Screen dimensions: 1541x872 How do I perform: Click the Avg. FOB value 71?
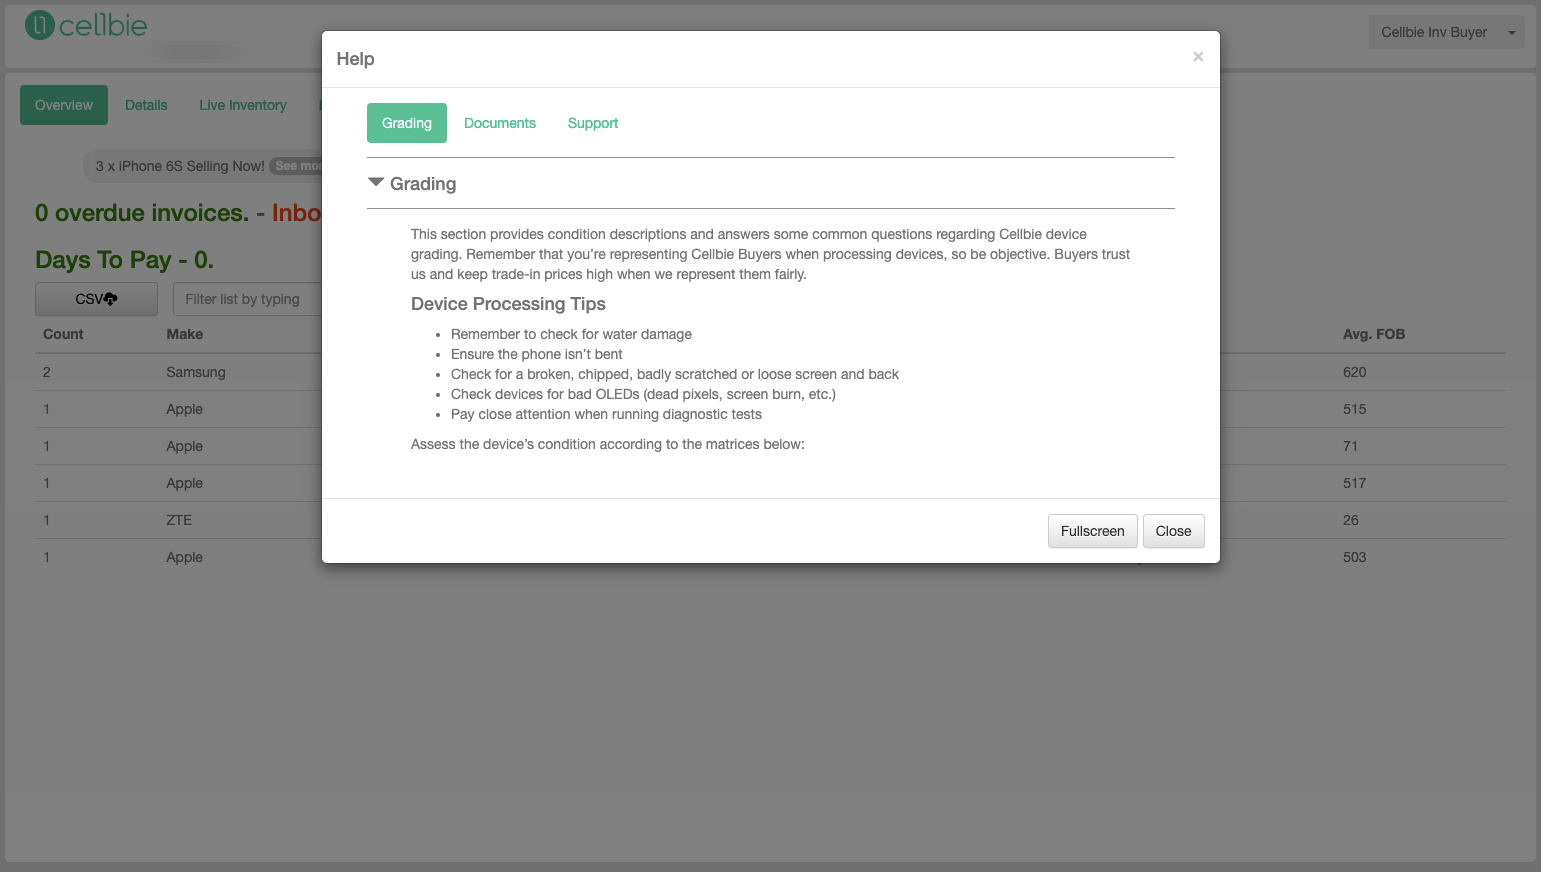click(x=1351, y=446)
